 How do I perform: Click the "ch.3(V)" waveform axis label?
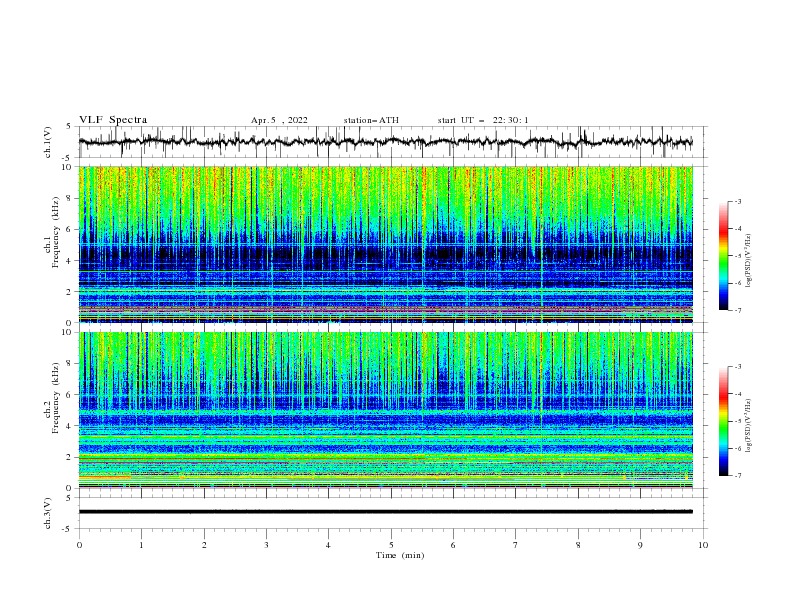48,513
